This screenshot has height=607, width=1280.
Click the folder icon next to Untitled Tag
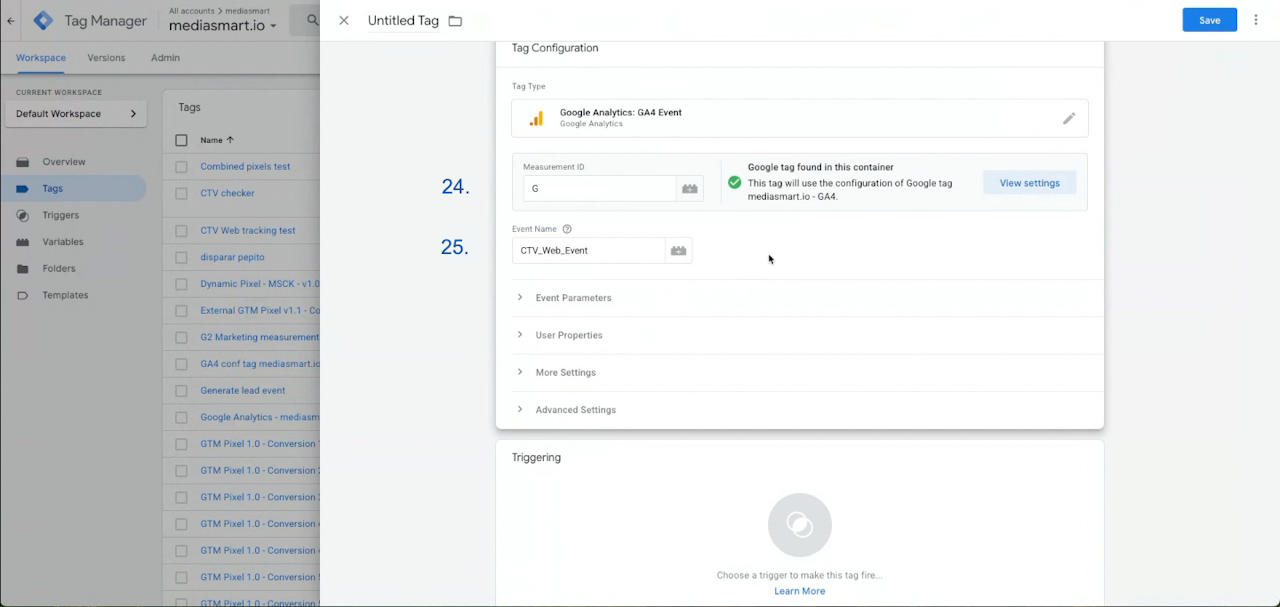[455, 21]
